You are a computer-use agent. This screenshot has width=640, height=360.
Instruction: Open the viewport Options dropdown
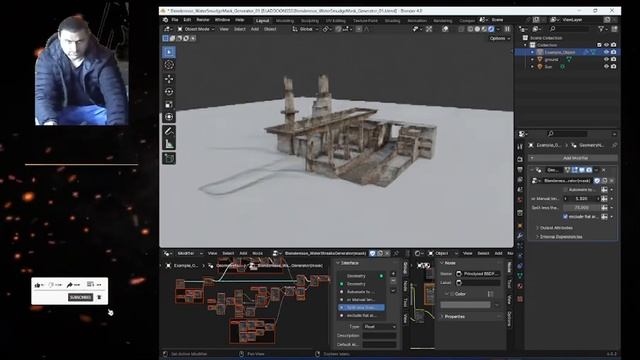click(500, 38)
